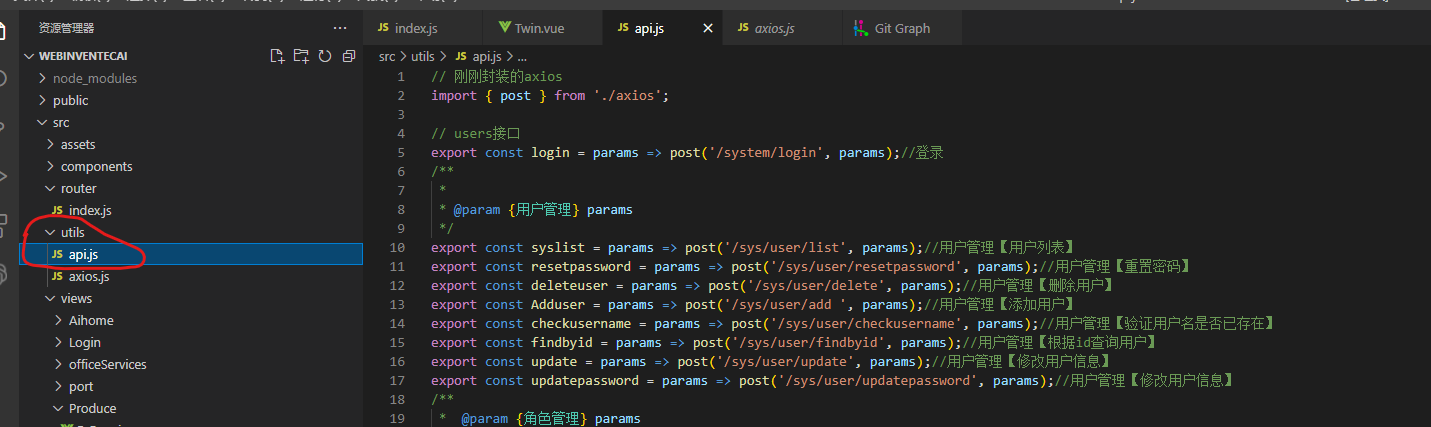Click the New Folder icon in explorer header
1431x427 pixels.
pos(301,56)
